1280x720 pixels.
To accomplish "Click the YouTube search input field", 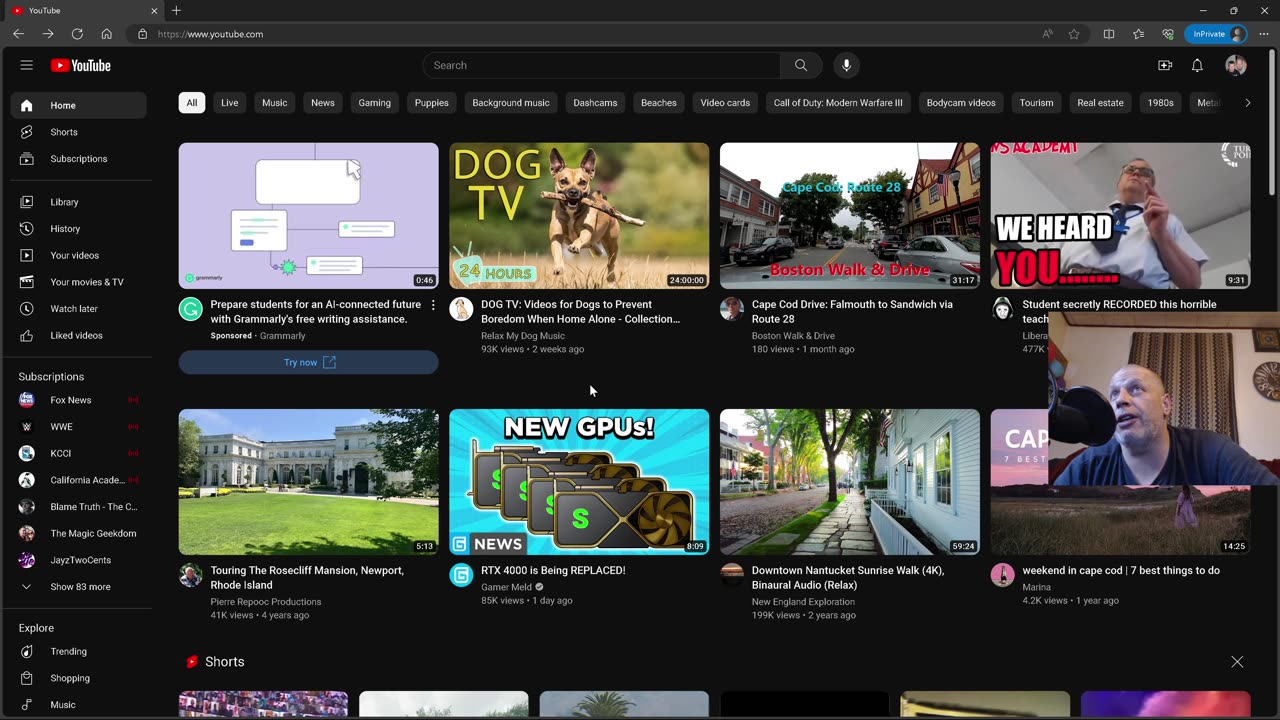I will (x=602, y=65).
